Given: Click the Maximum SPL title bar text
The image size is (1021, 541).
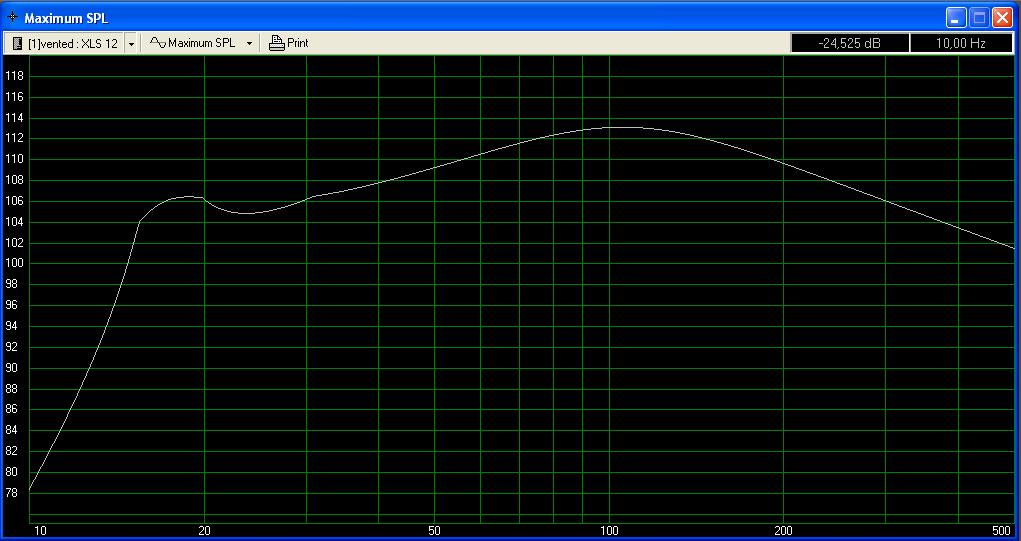Looking at the screenshot, I should tap(66, 18).
